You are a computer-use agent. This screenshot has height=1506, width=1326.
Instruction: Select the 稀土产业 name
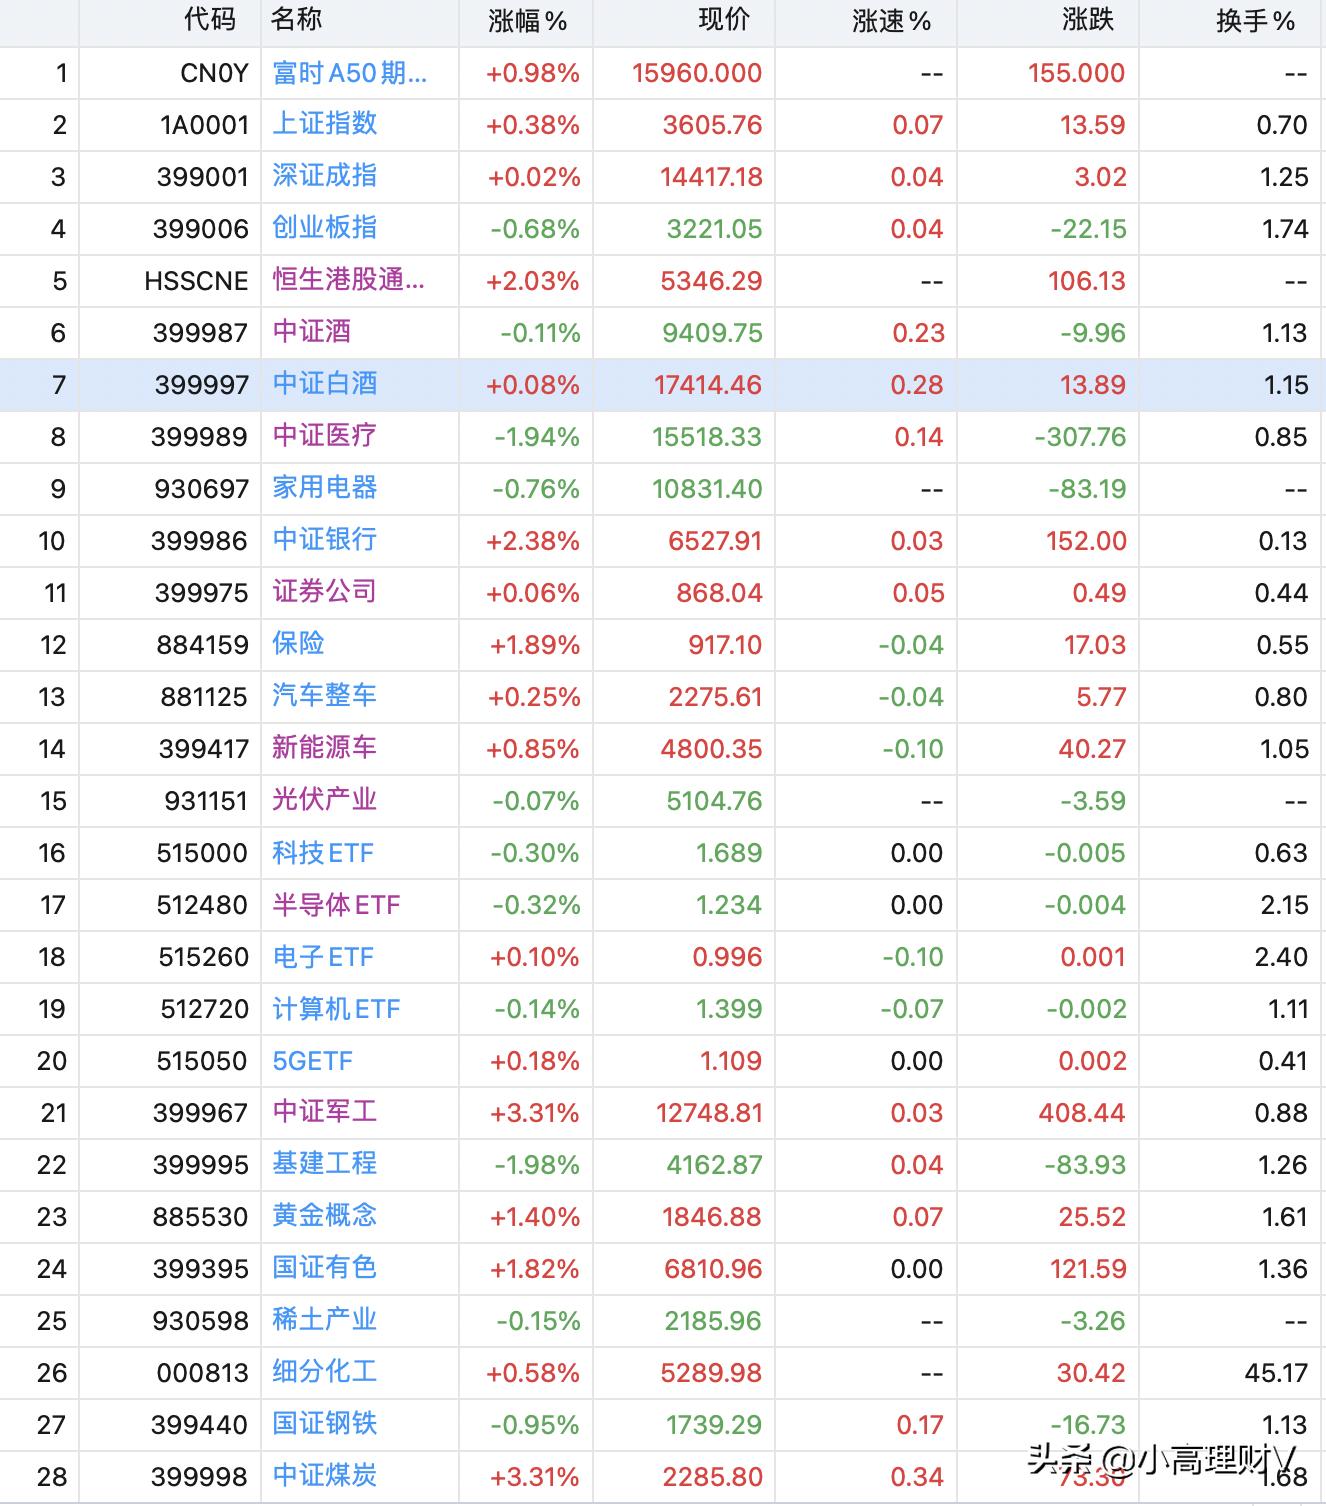coord(325,1320)
